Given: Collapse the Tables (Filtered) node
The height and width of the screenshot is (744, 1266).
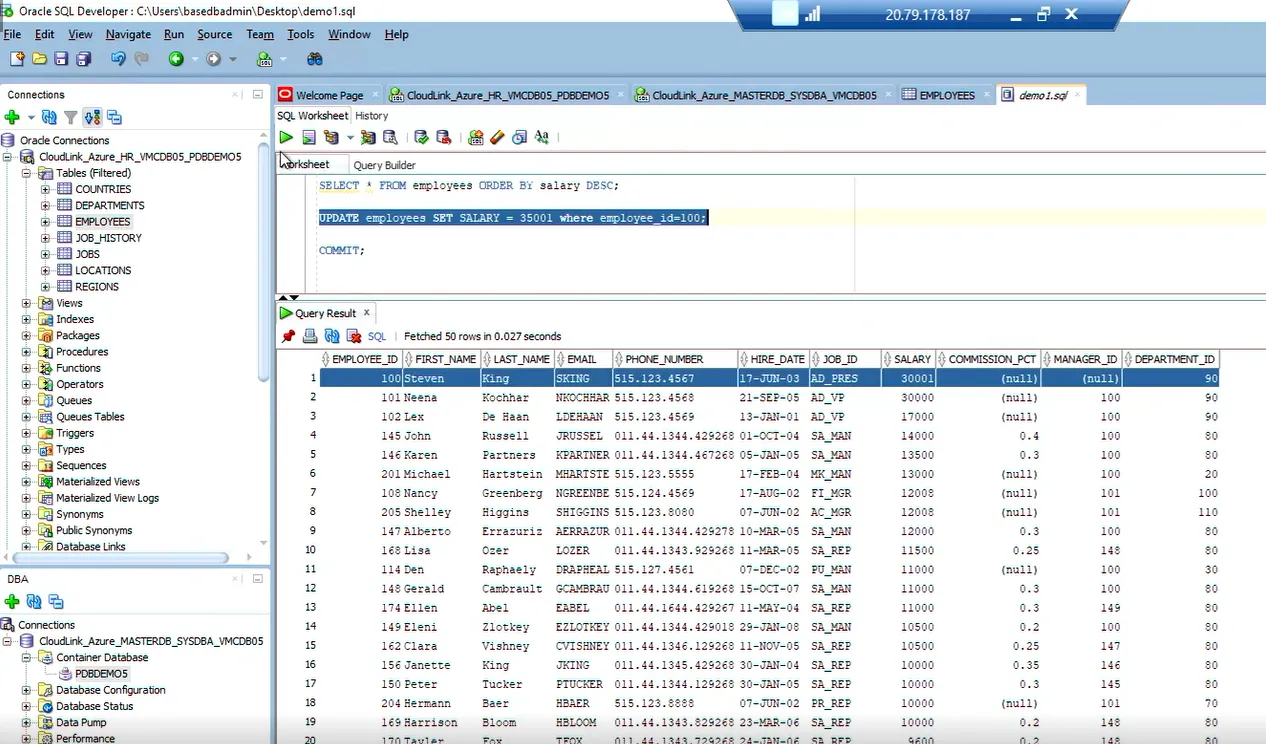Looking at the screenshot, I should pos(27,173).
